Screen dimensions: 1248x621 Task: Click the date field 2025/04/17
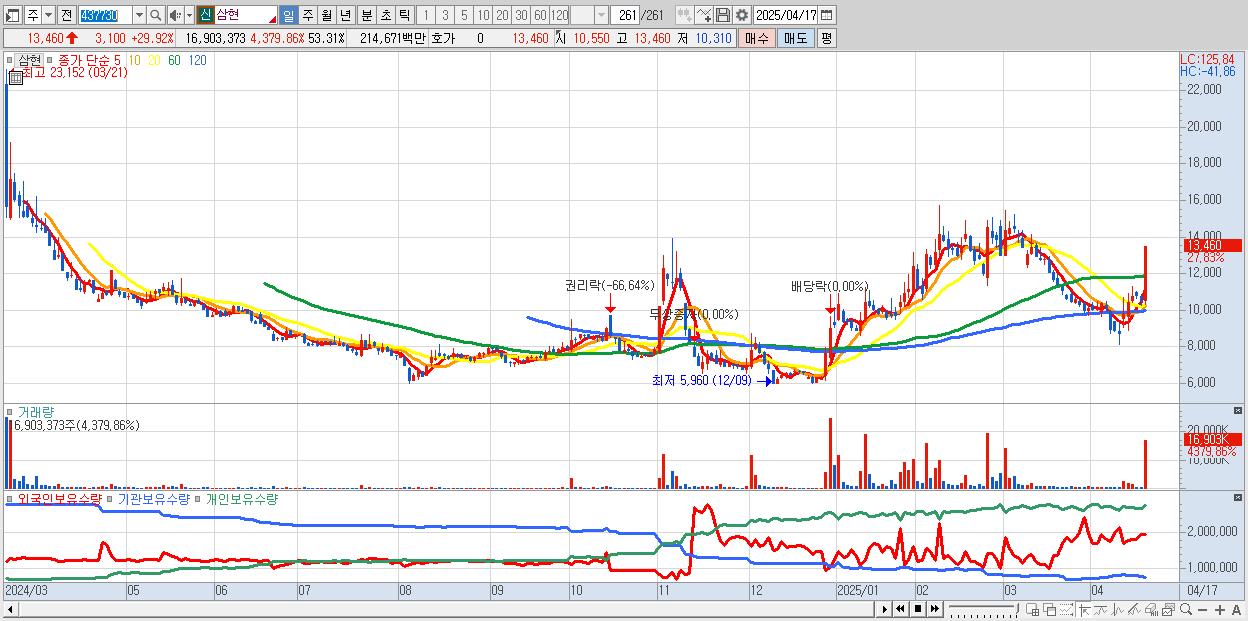(786, 15)
